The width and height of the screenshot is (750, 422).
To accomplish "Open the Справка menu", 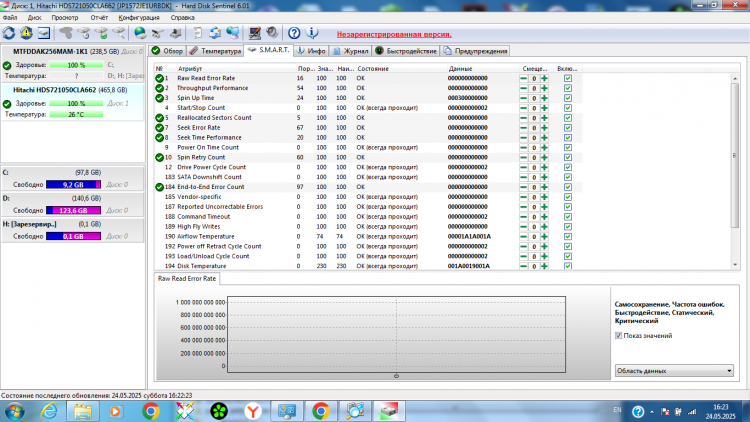I will click(x=182, y=18).
